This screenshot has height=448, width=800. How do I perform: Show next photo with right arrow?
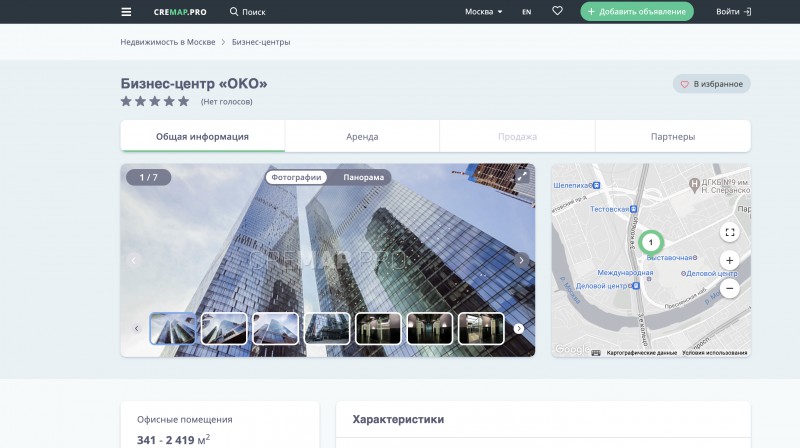point(521,260)
